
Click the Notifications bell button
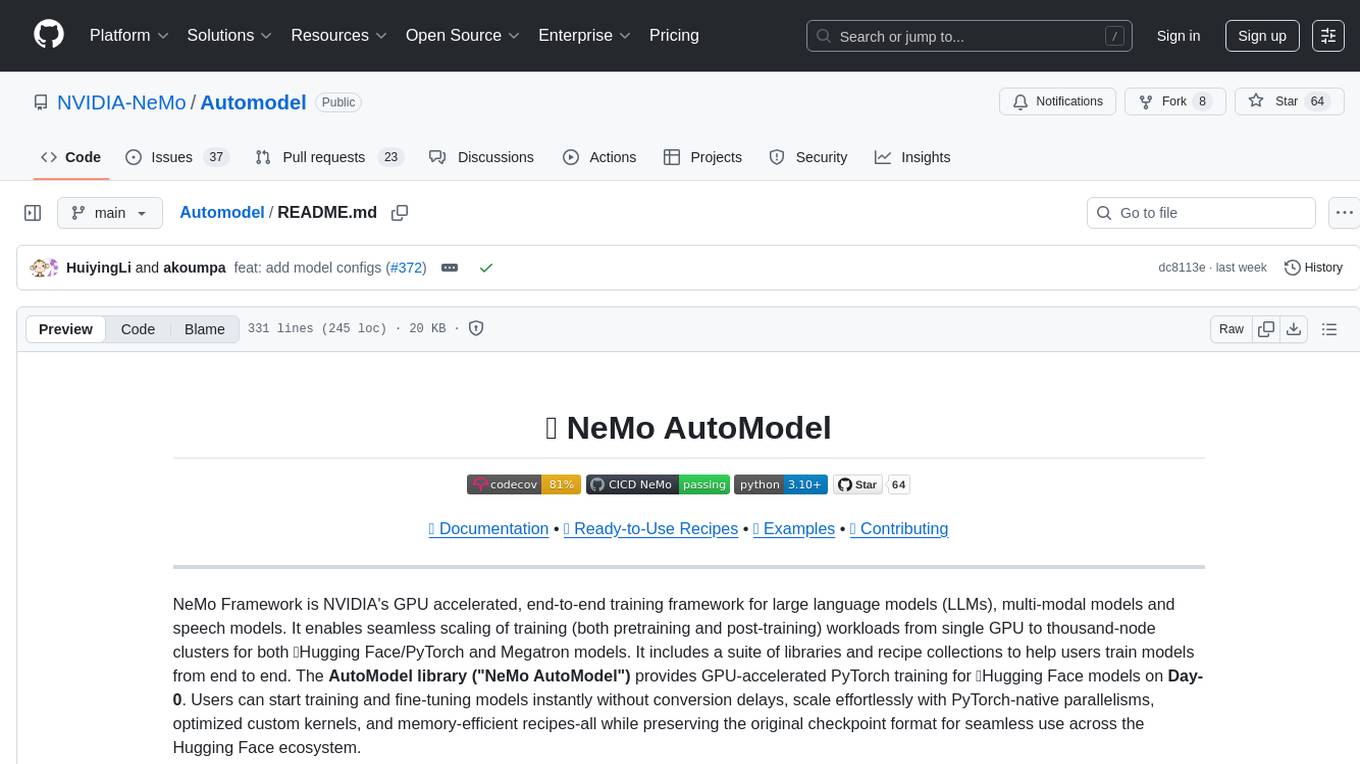tap(1058, 101)
